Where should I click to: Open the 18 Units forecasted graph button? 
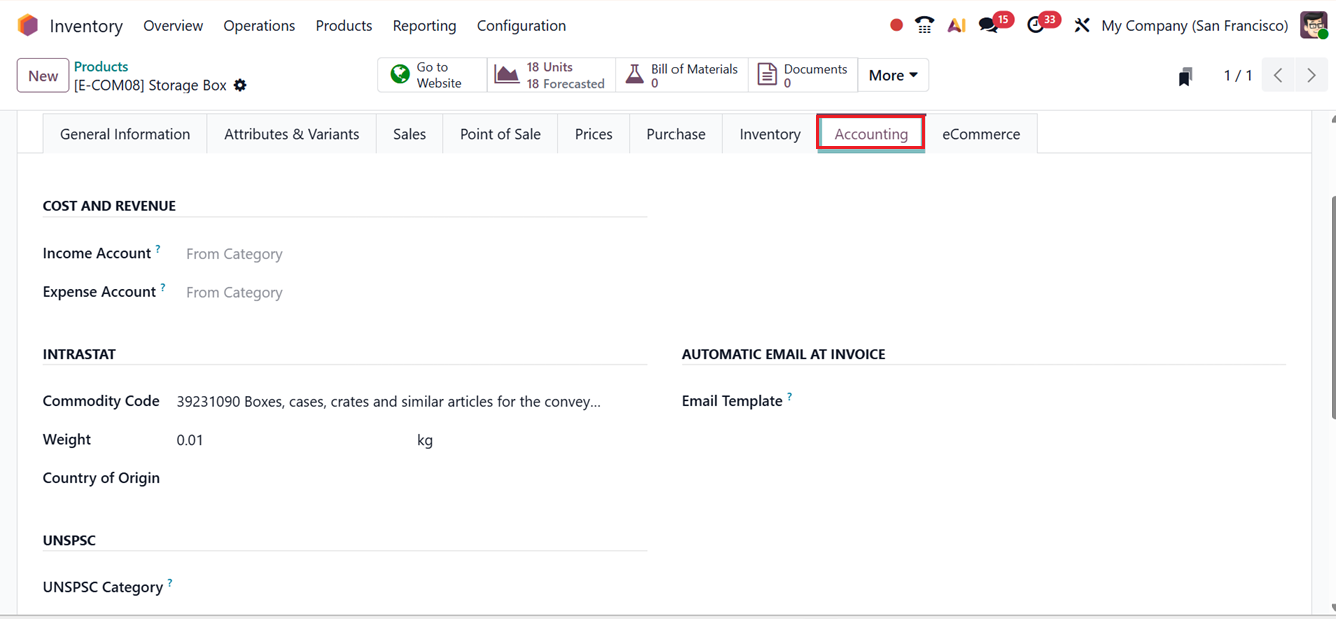(x=548, y=75)
